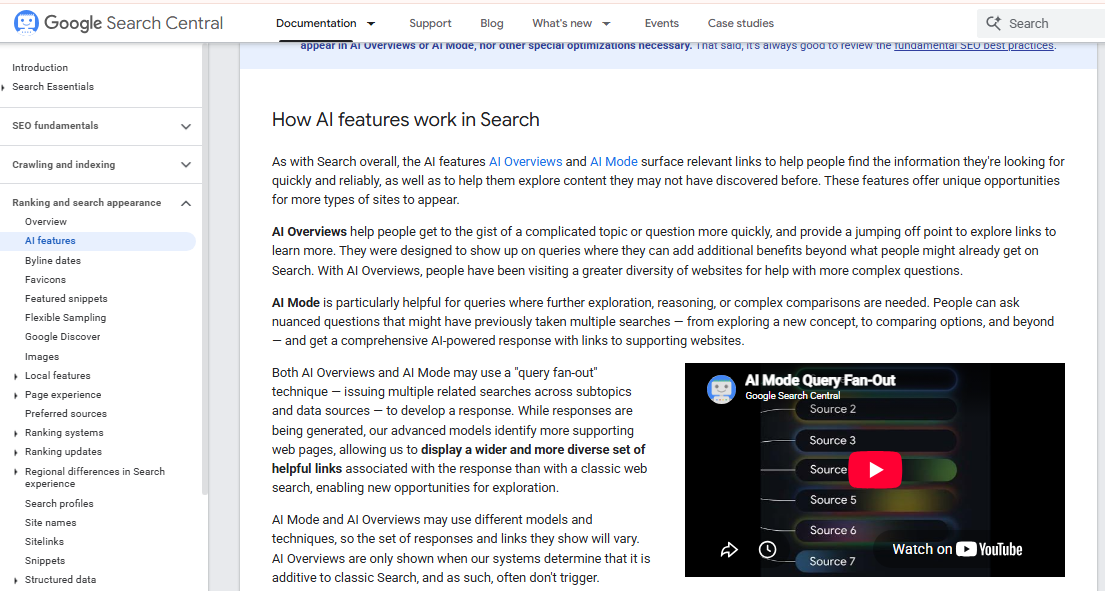This screenshot has width=1105, height=591.
Task: Expand the Crawling and indexing section
Action: [x=185, y=165]
